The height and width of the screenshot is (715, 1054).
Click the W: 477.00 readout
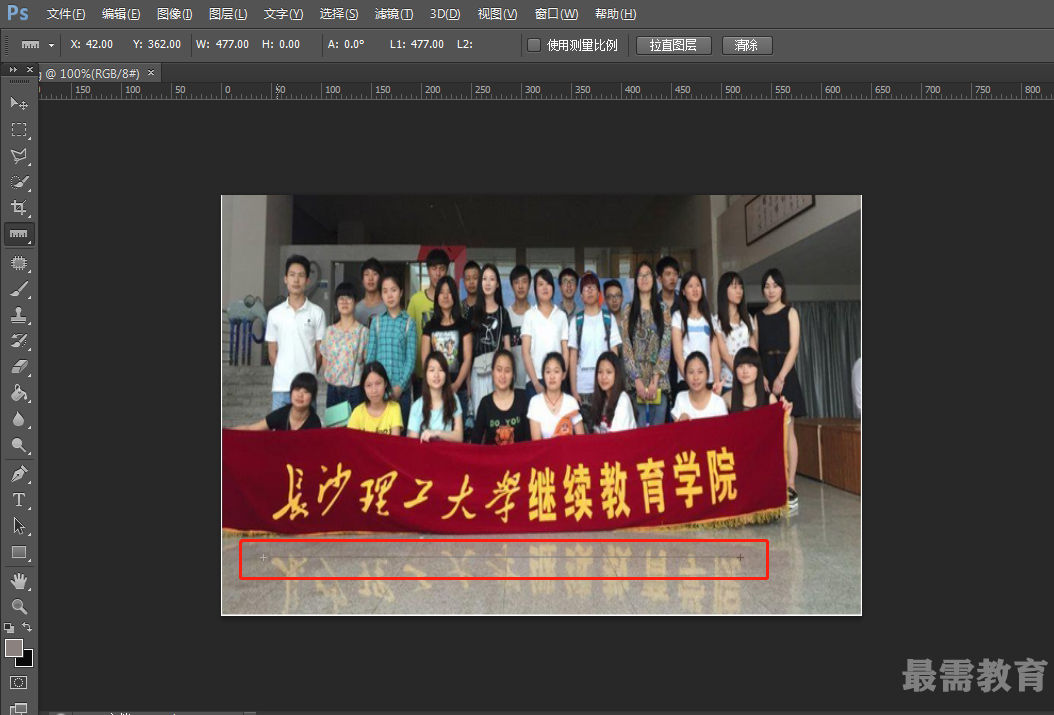click(x=222, y=44)
